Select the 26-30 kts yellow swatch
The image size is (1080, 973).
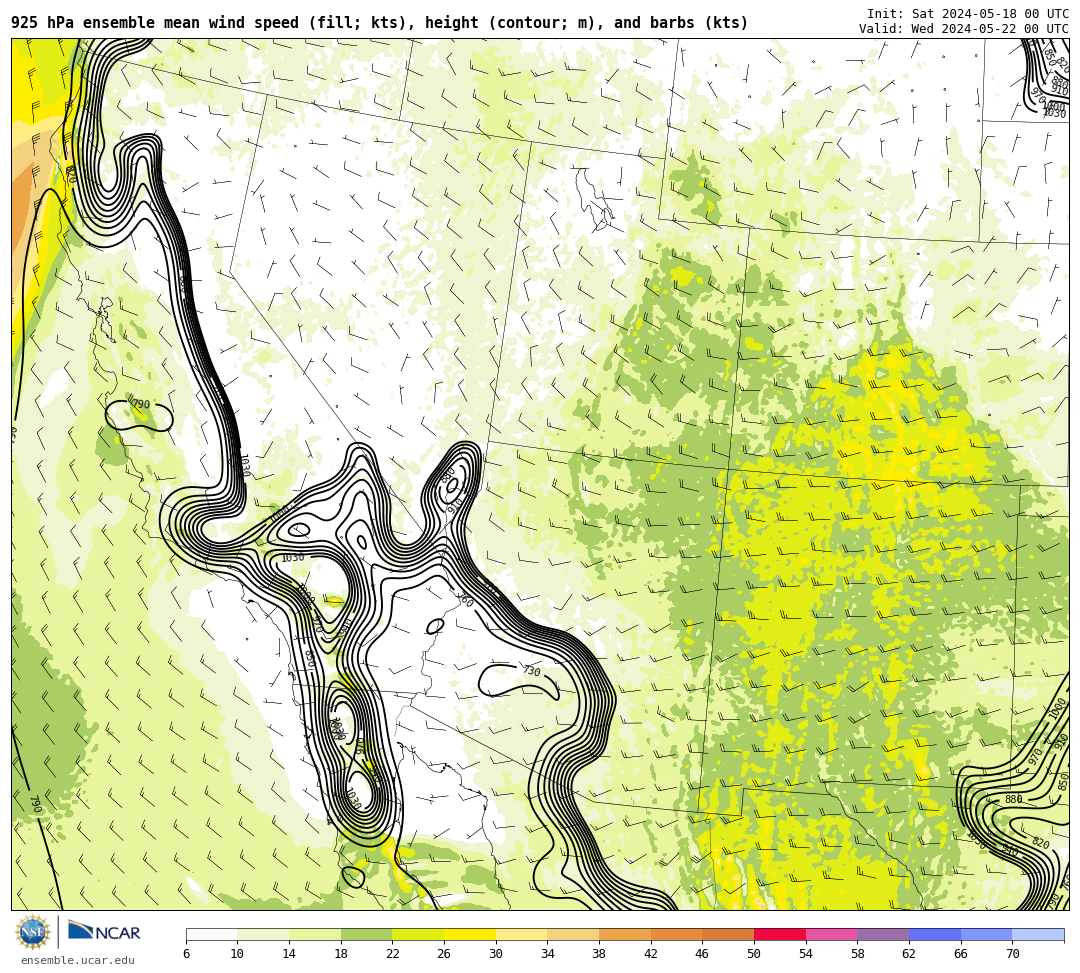coord(470,934)
